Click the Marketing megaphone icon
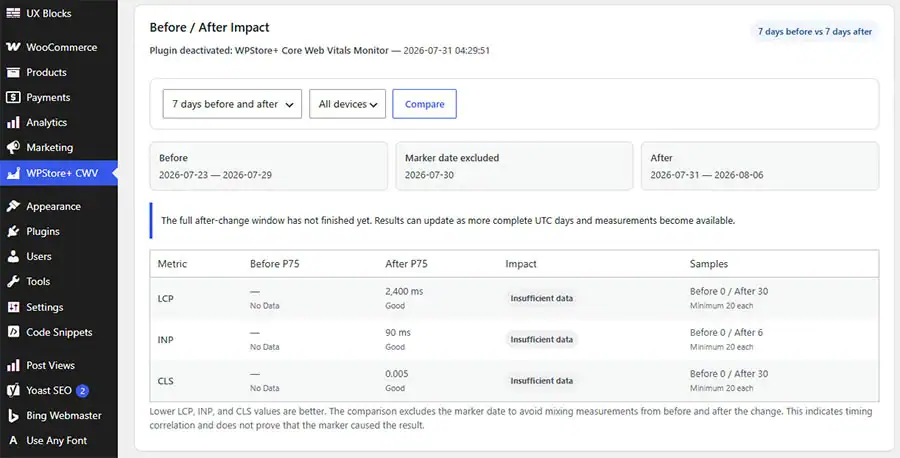This screenshot has width=900, height=458. 13,148
